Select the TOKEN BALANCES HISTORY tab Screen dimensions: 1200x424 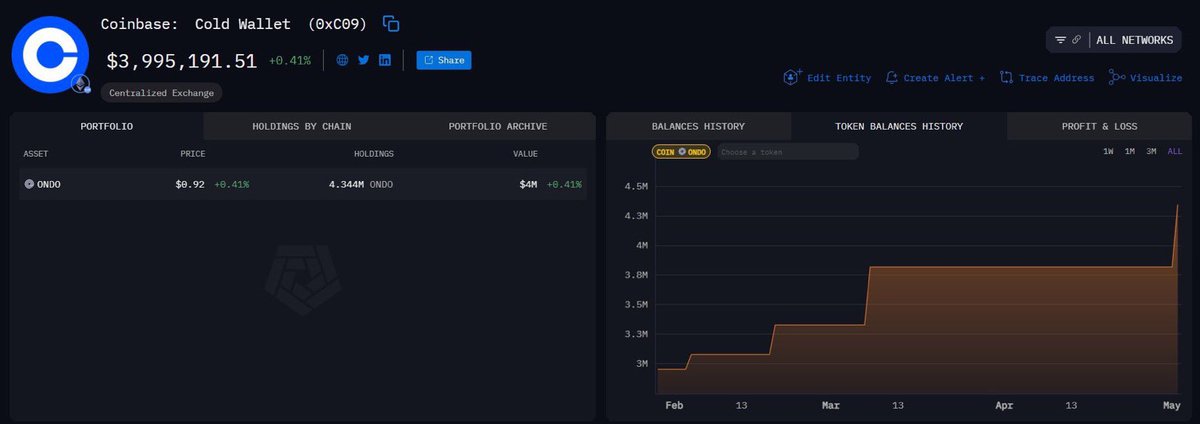point(899,126)
